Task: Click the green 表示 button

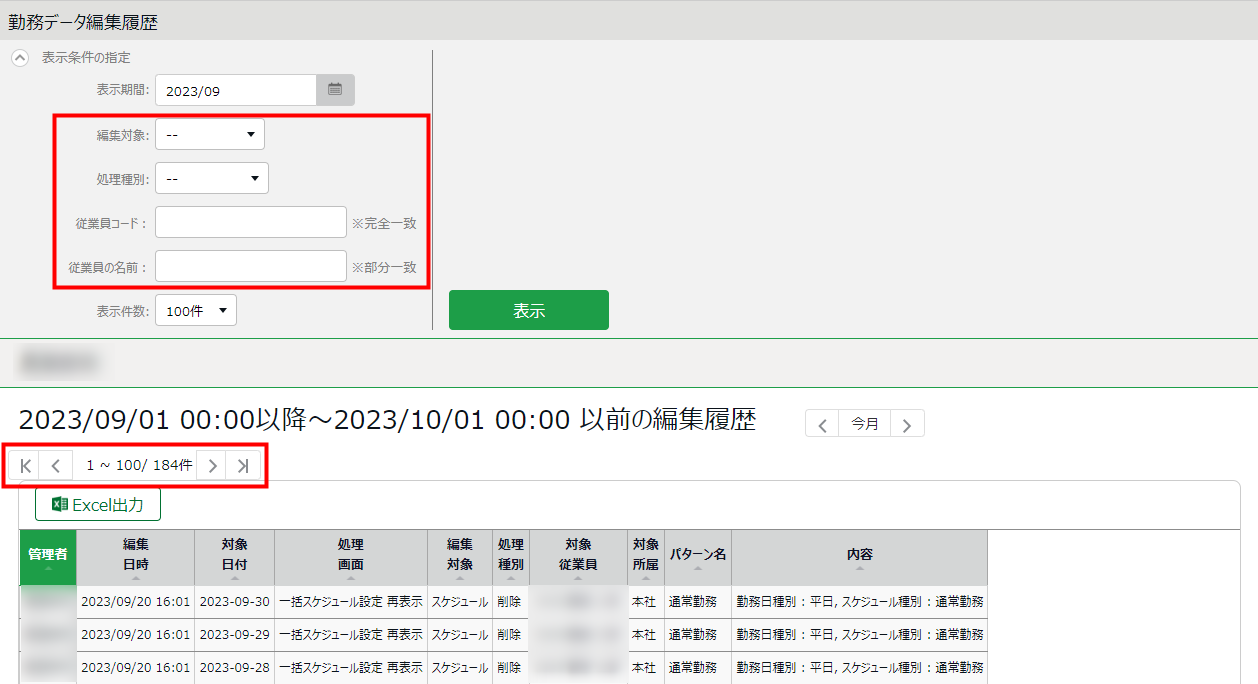Action: [x=529, y=310]
